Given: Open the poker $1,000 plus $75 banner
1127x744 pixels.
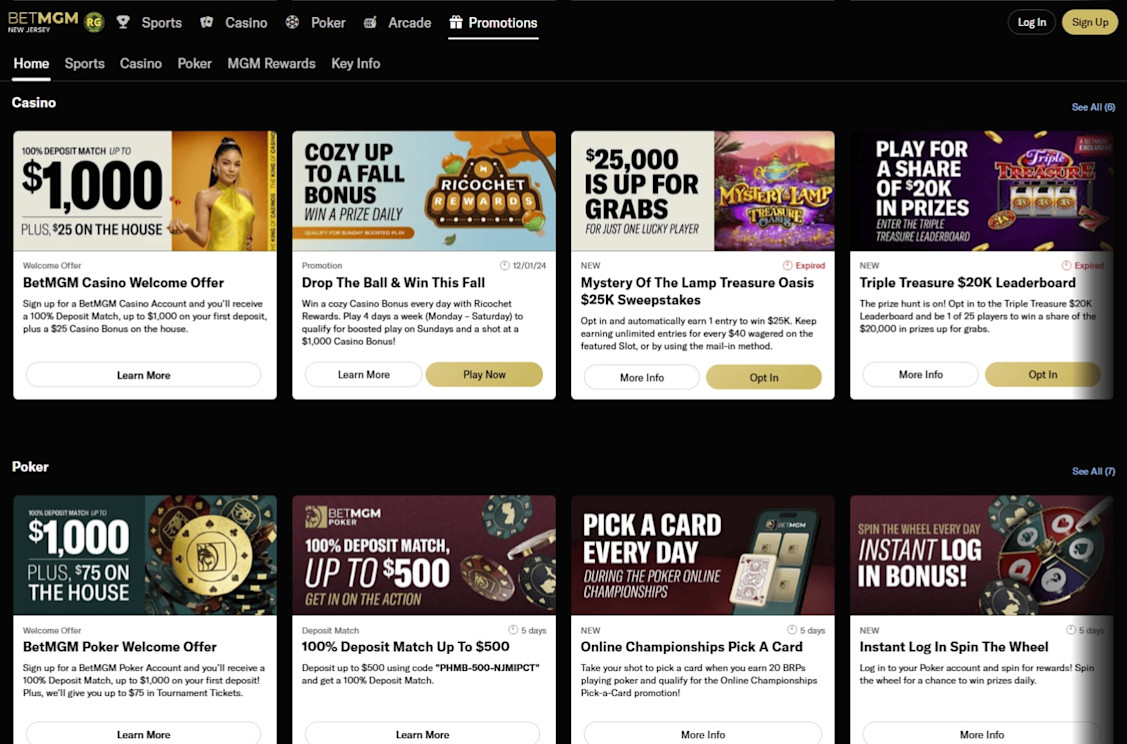Looking at the screenshot, I should click(145, 554).
